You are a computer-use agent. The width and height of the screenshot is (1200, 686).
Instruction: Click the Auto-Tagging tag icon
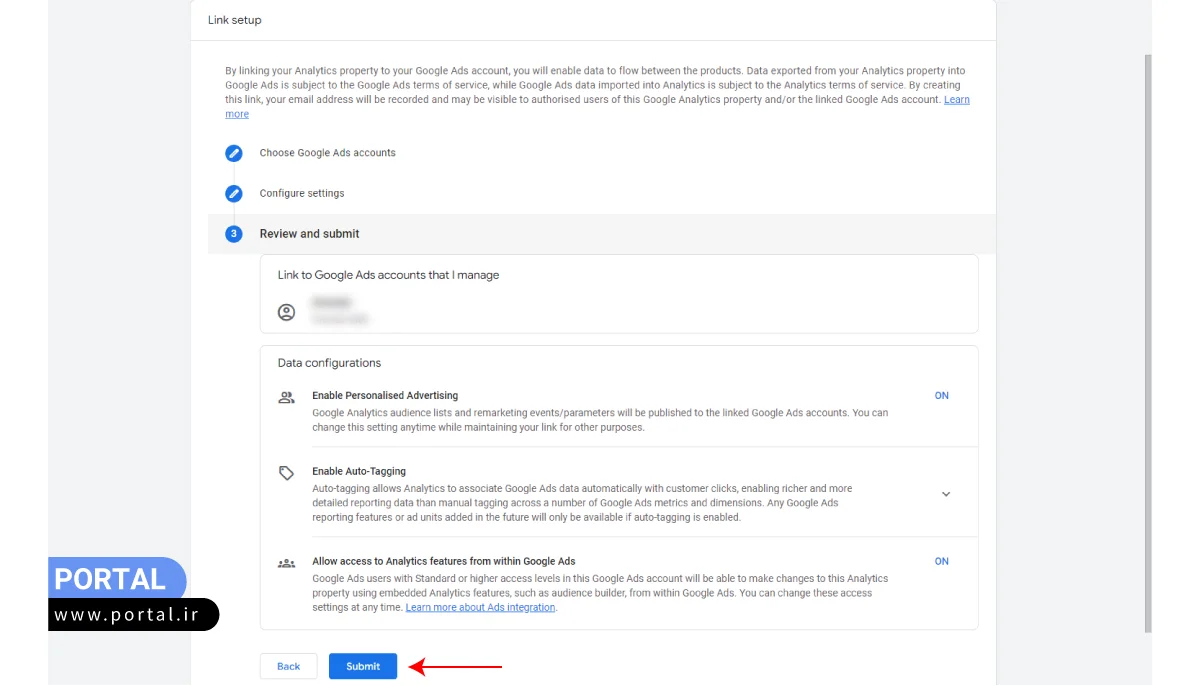[286, 473]
